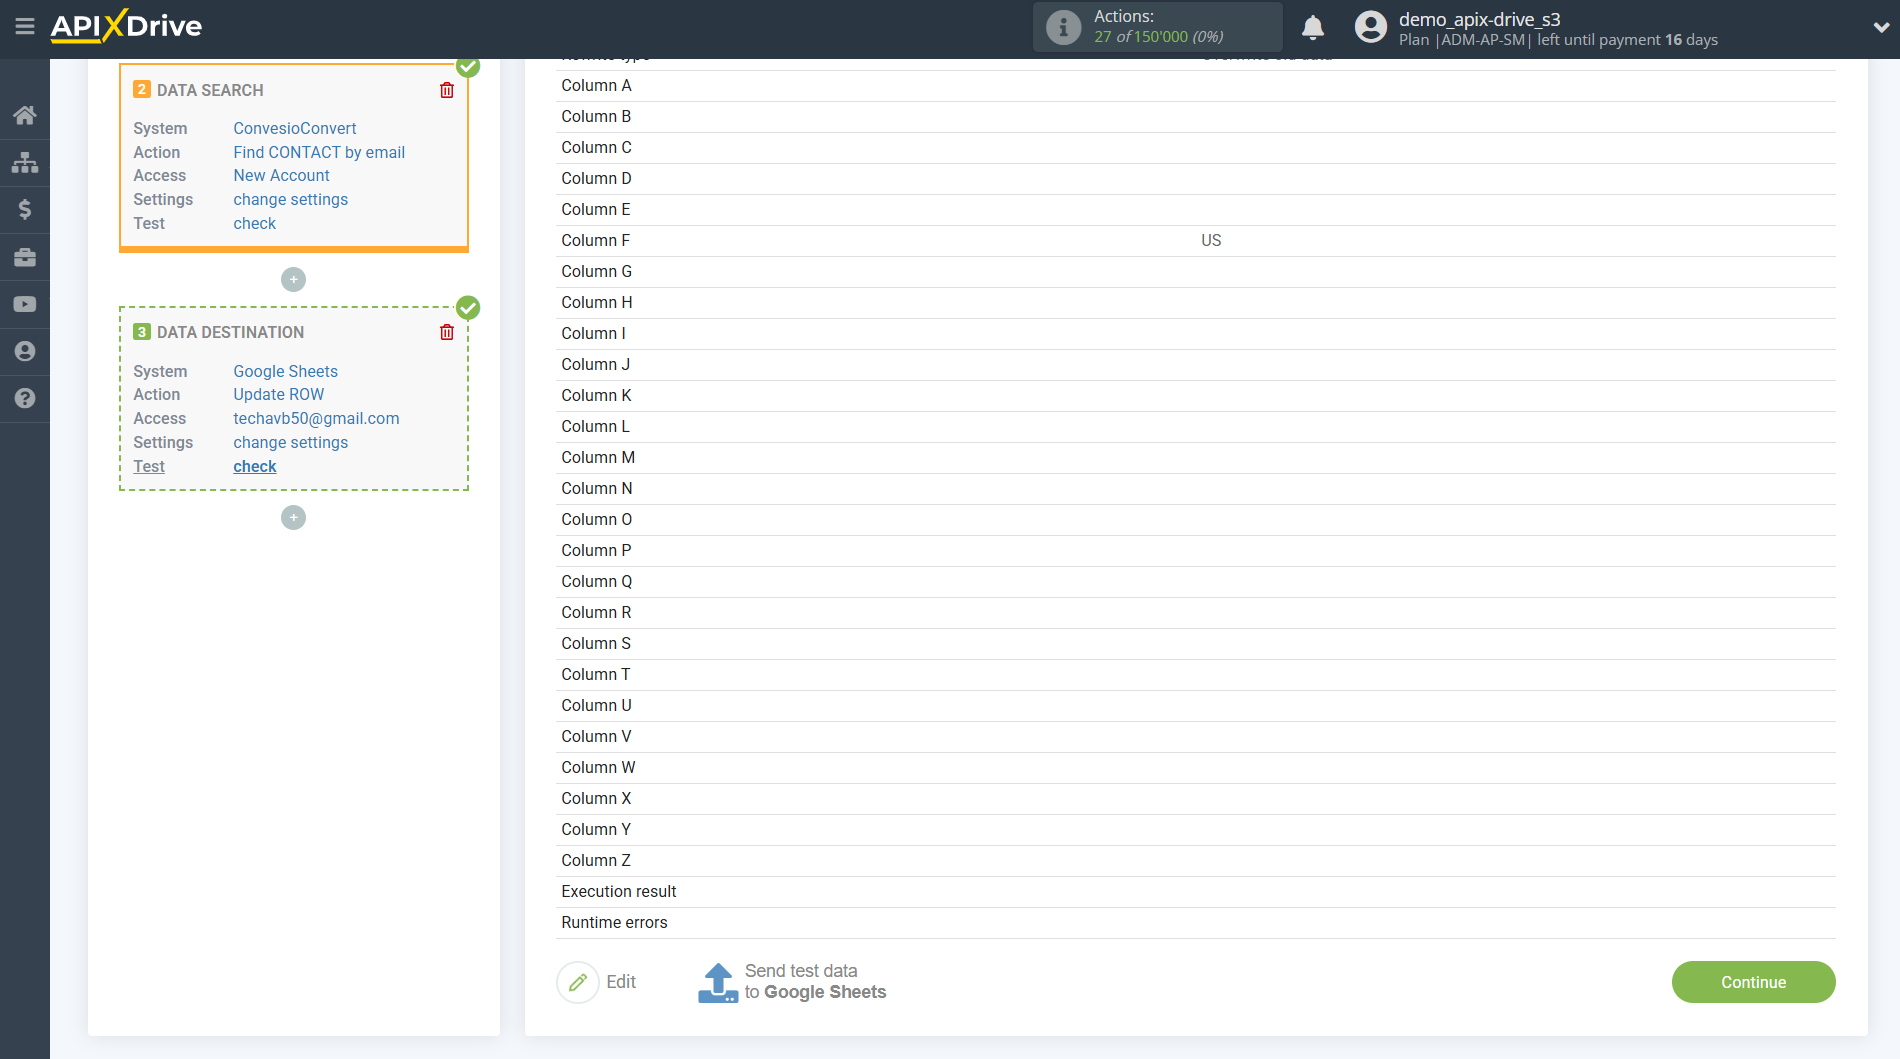Image resolution: width=1900 pixels, height=1059 pixels.
Task: Open the connections sitemap icon in sidebar
Action: pos(25,162)
